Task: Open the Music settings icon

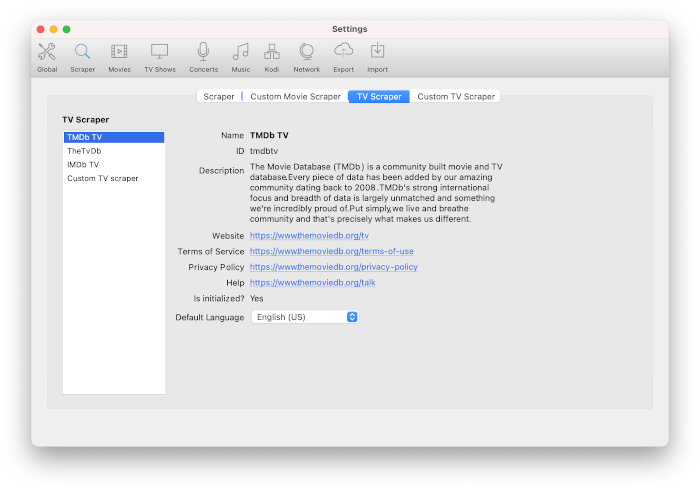Action: 241,58
